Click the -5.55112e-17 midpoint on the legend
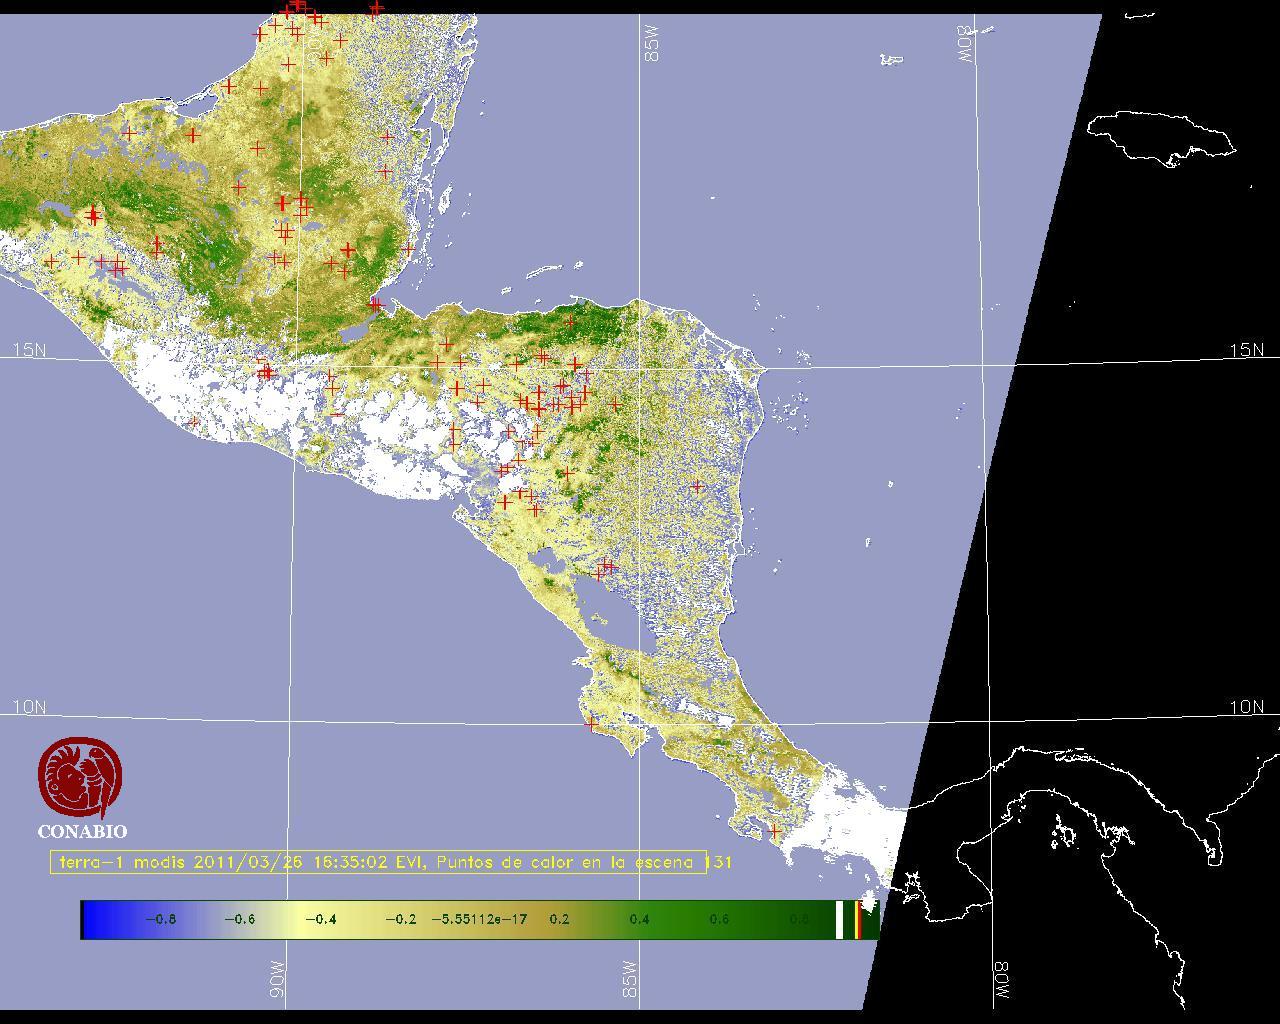Image resolution: width=1280 pixels, height=1024 pixels. coord(479,919)
